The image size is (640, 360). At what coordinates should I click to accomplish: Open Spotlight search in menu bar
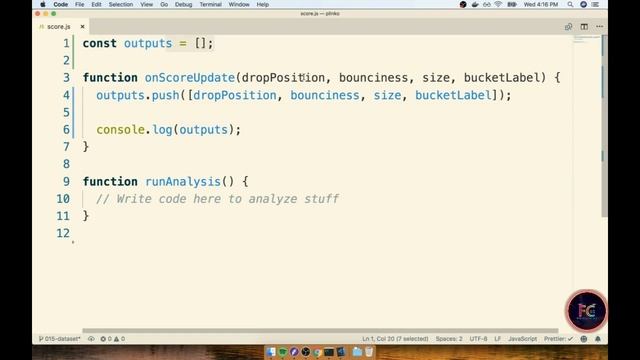click(570, 4)
